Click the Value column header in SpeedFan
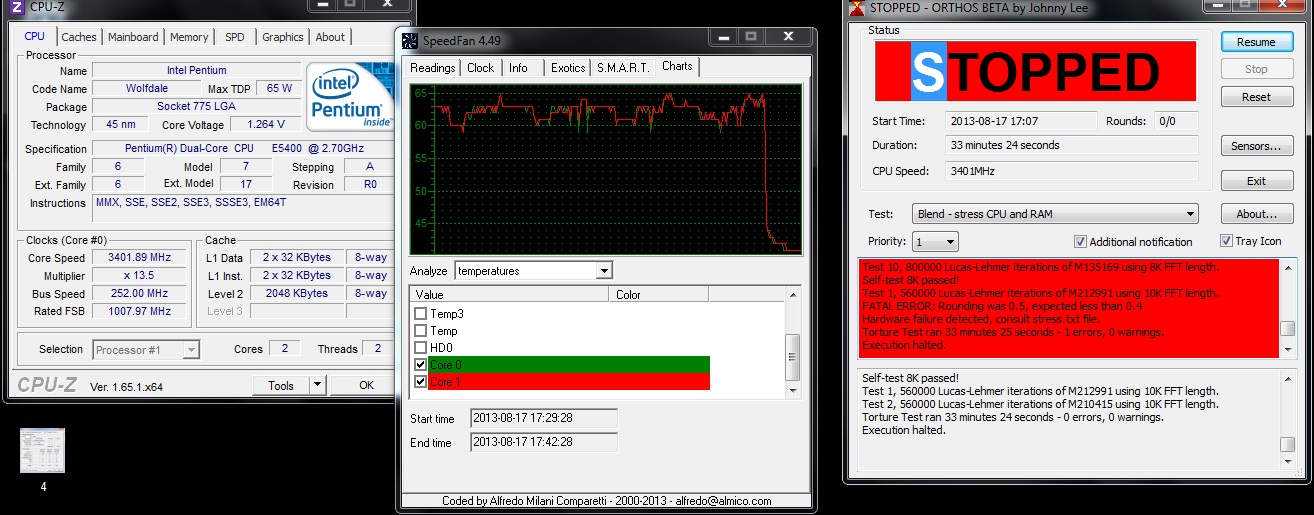This screenshot has height=515, width=1314. [510, 295]
